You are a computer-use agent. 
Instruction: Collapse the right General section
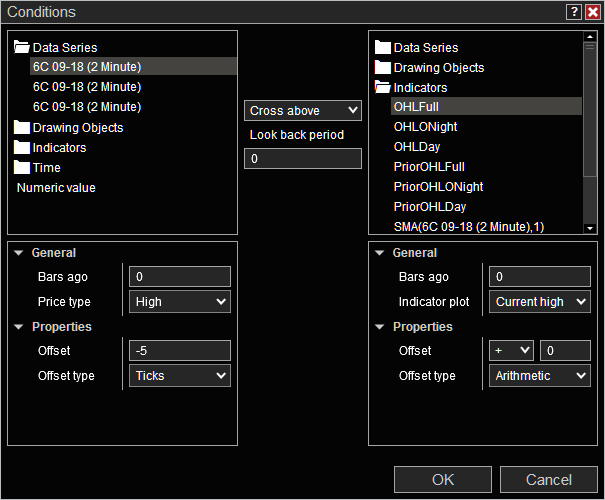point(380,253)
